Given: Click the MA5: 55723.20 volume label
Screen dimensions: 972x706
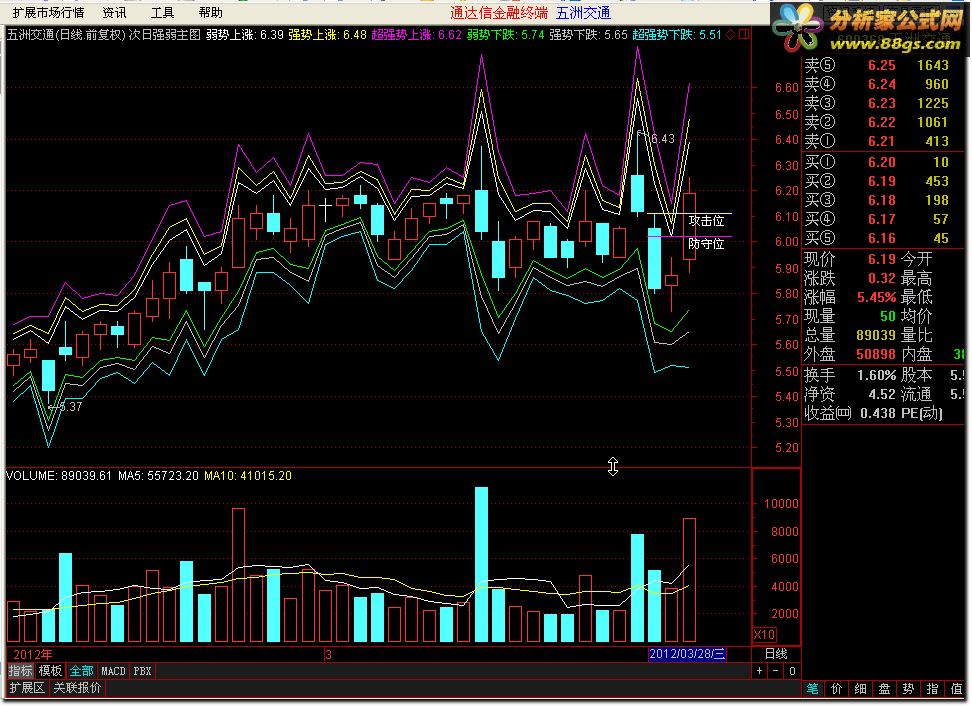Looking at the screenshot, I should pyautogui.click(x=158, y=475).
